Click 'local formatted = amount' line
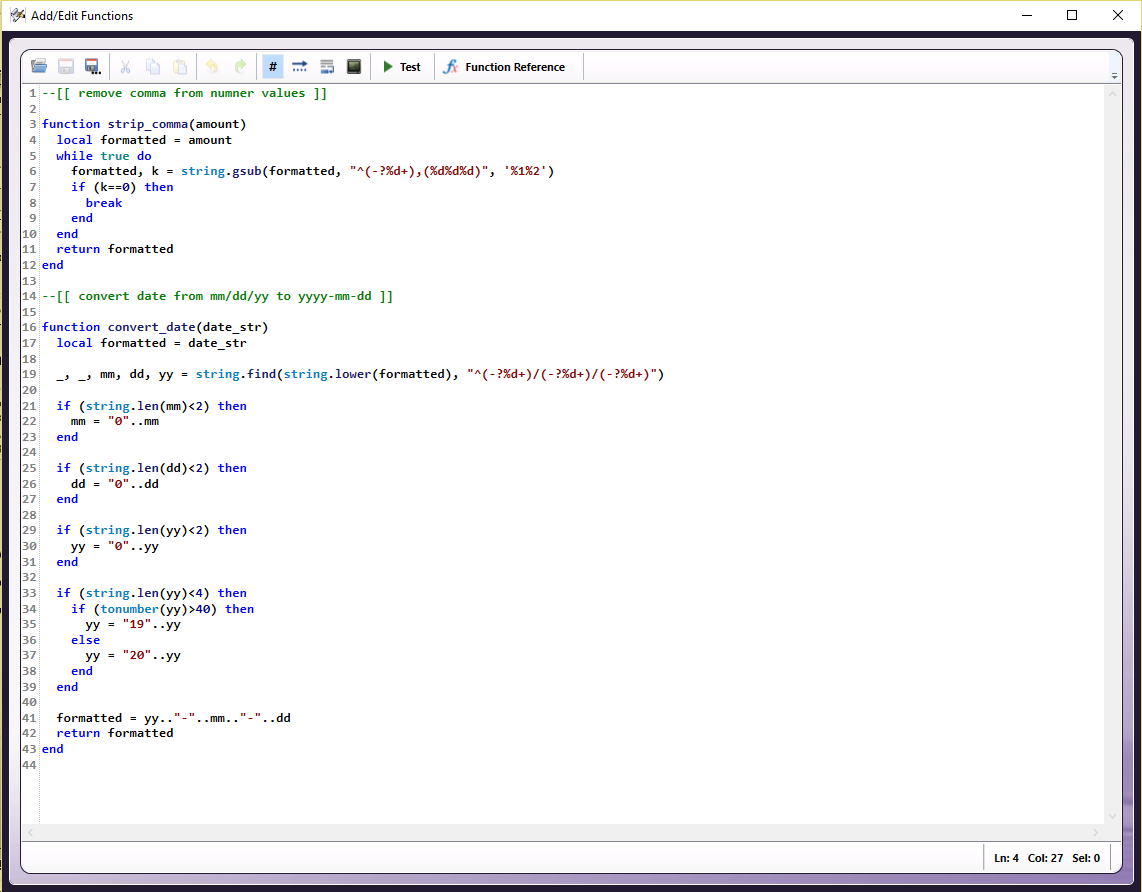Screen dimensions: 1142x892 [144, 140]
